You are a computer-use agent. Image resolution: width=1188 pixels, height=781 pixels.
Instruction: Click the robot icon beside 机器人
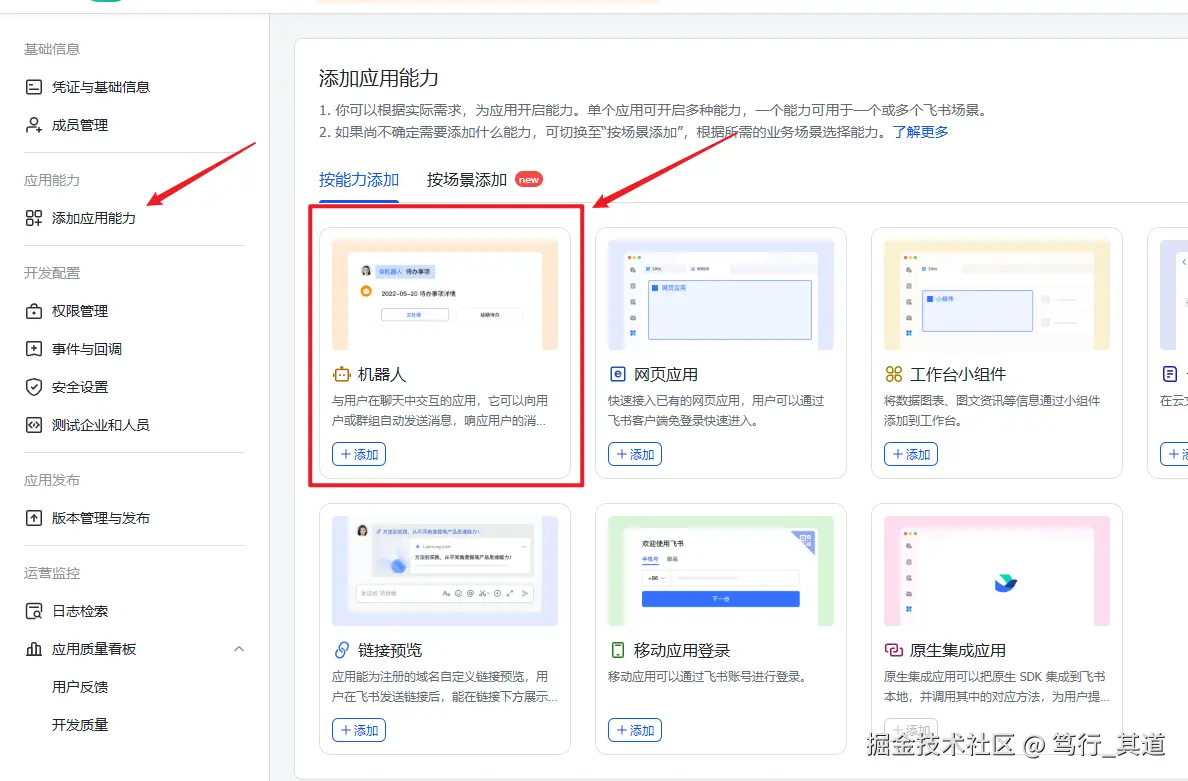(x=342, y=374)
